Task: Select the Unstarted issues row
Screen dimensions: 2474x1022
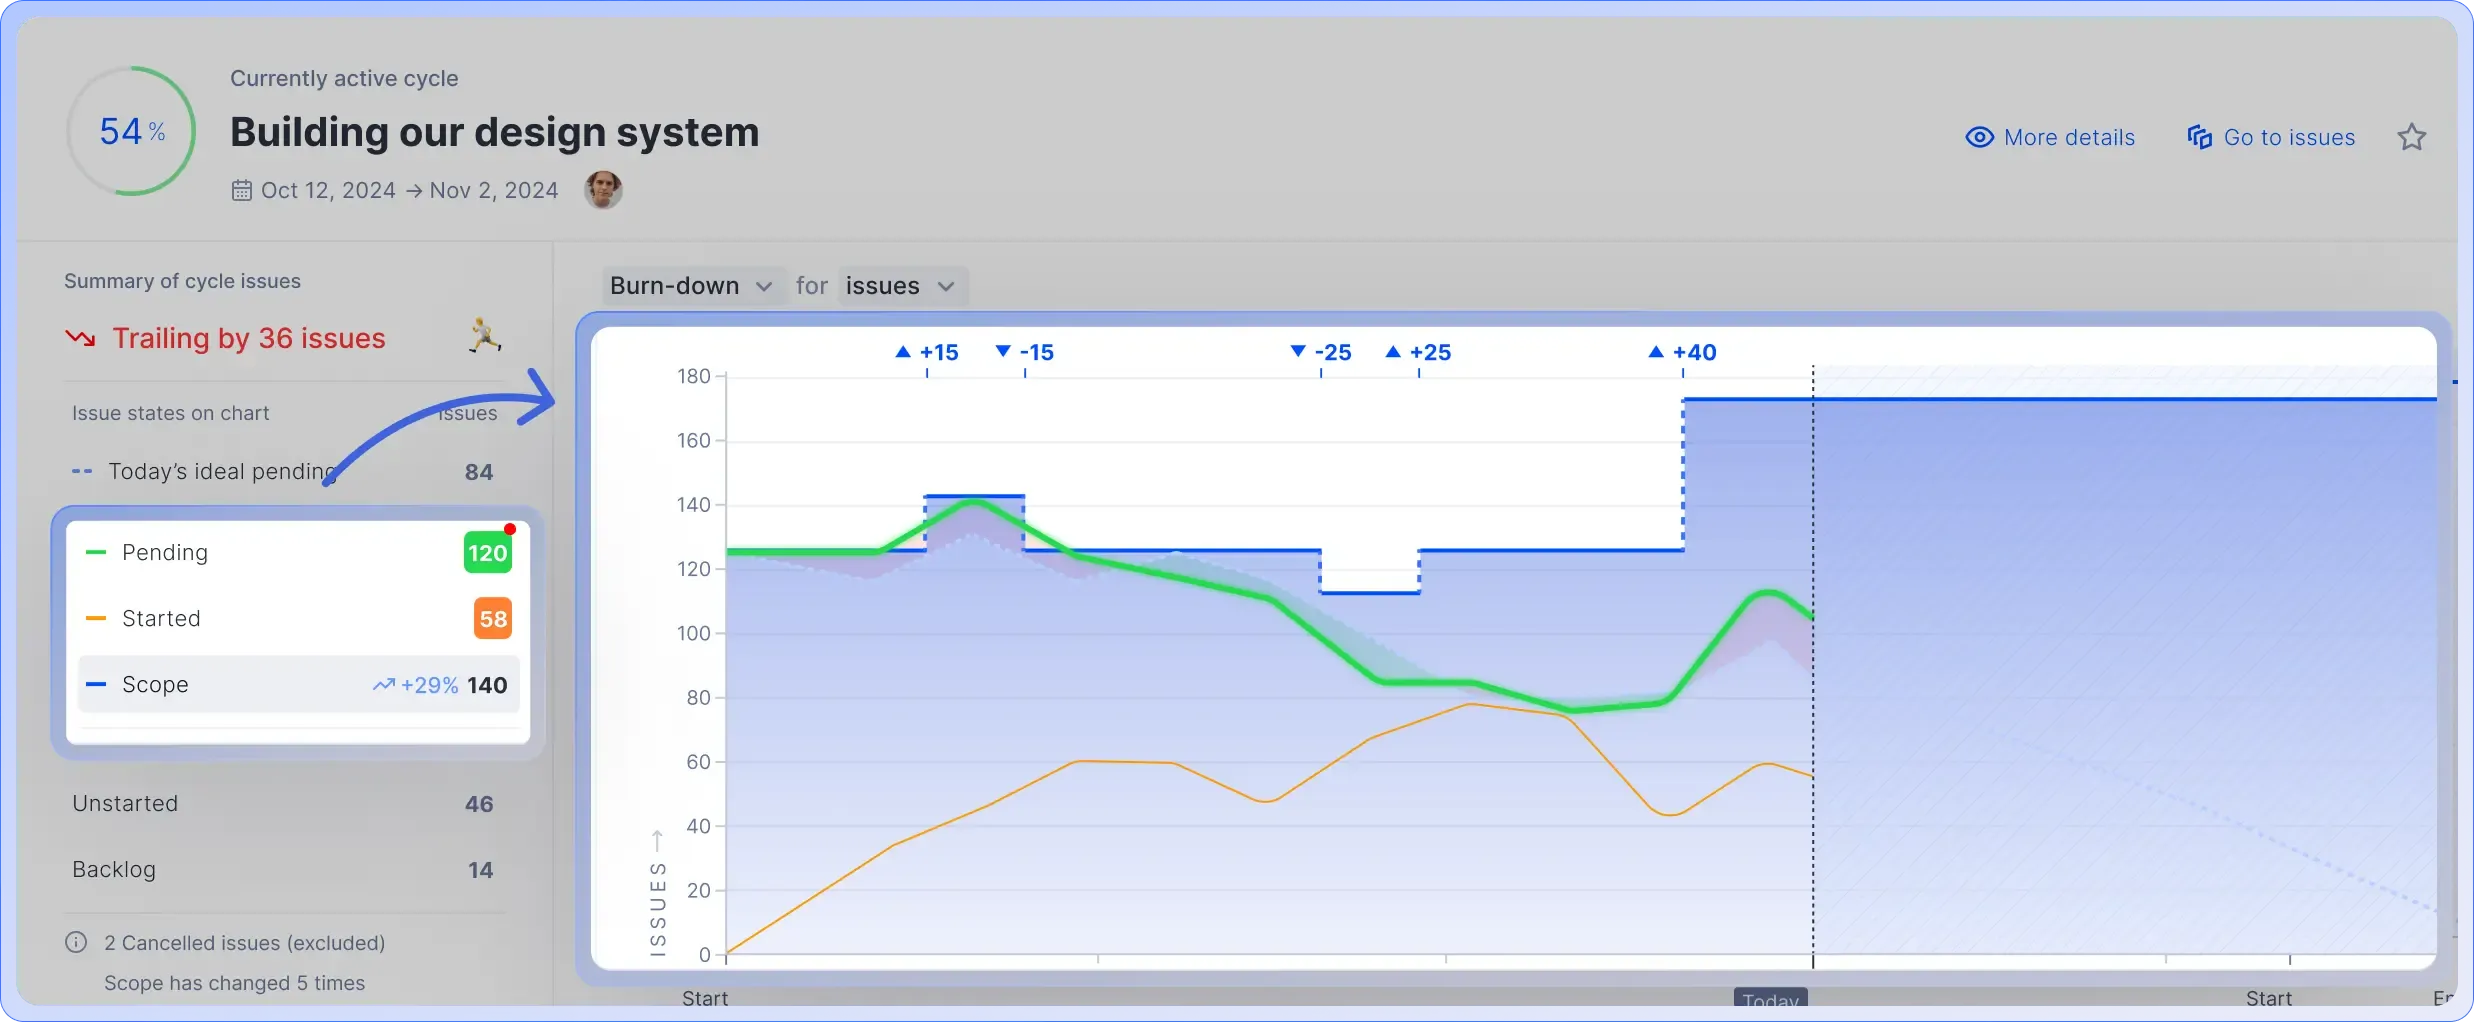Action: (282, 804)
